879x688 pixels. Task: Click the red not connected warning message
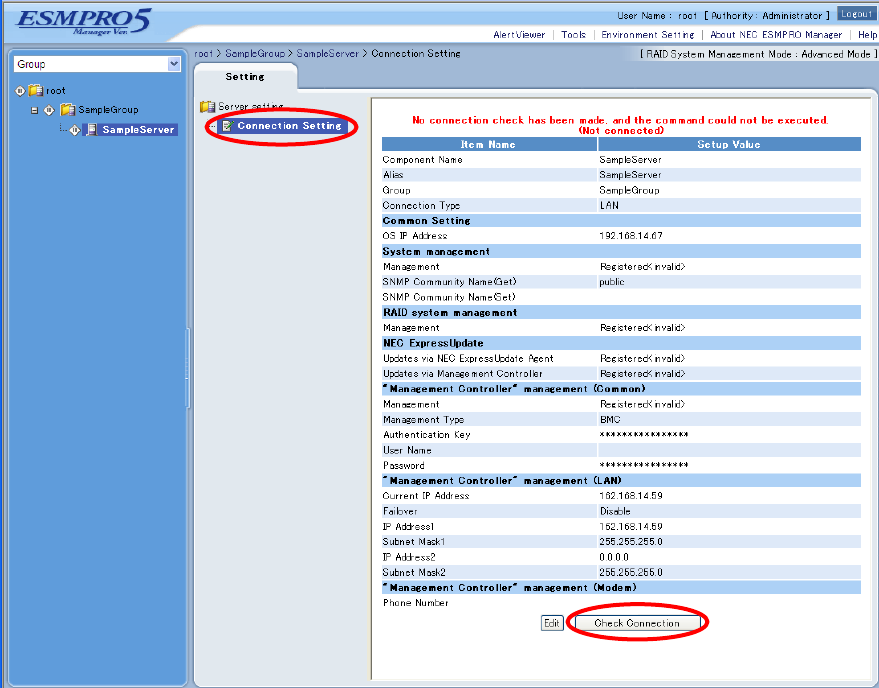pos(620,125)
